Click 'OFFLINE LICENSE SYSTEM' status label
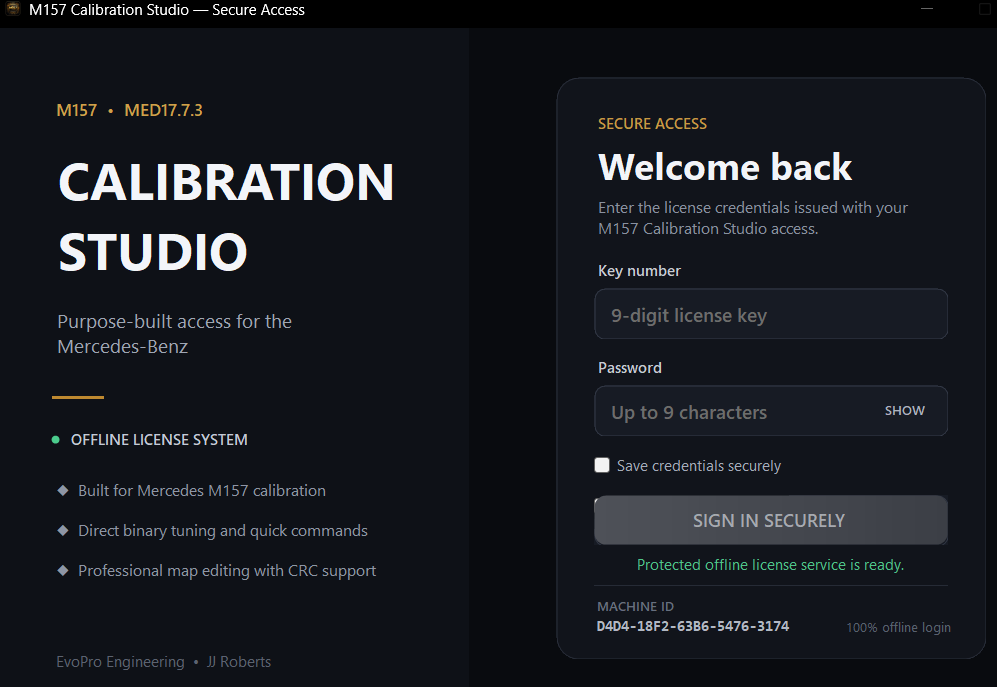The width and height of the screenshot is (997, 687). [159, 440]
